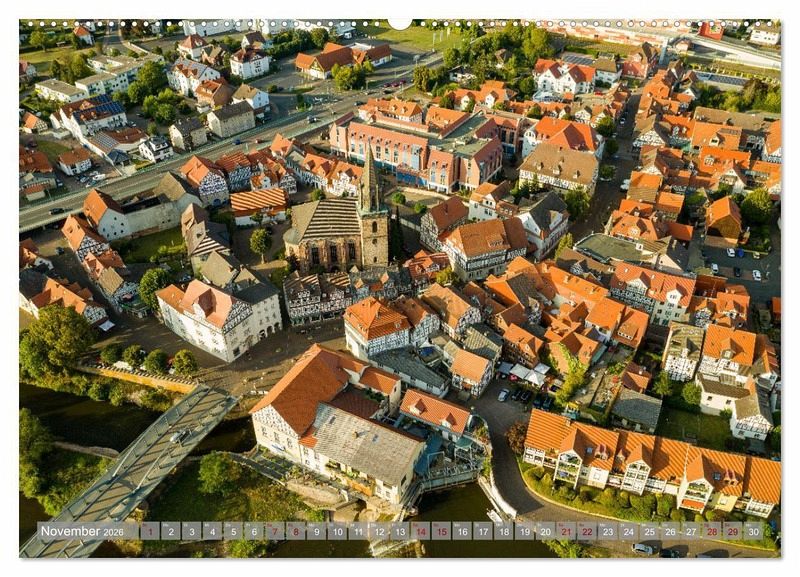
Task: Click the calendar hanger notch at top
Action: [x=400, y=22]
